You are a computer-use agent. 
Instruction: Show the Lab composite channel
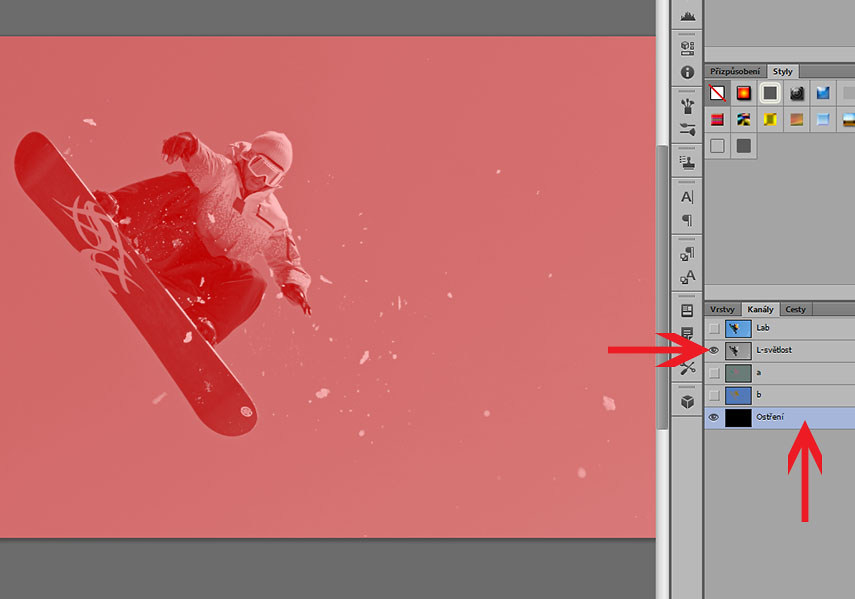pos(714,329)
